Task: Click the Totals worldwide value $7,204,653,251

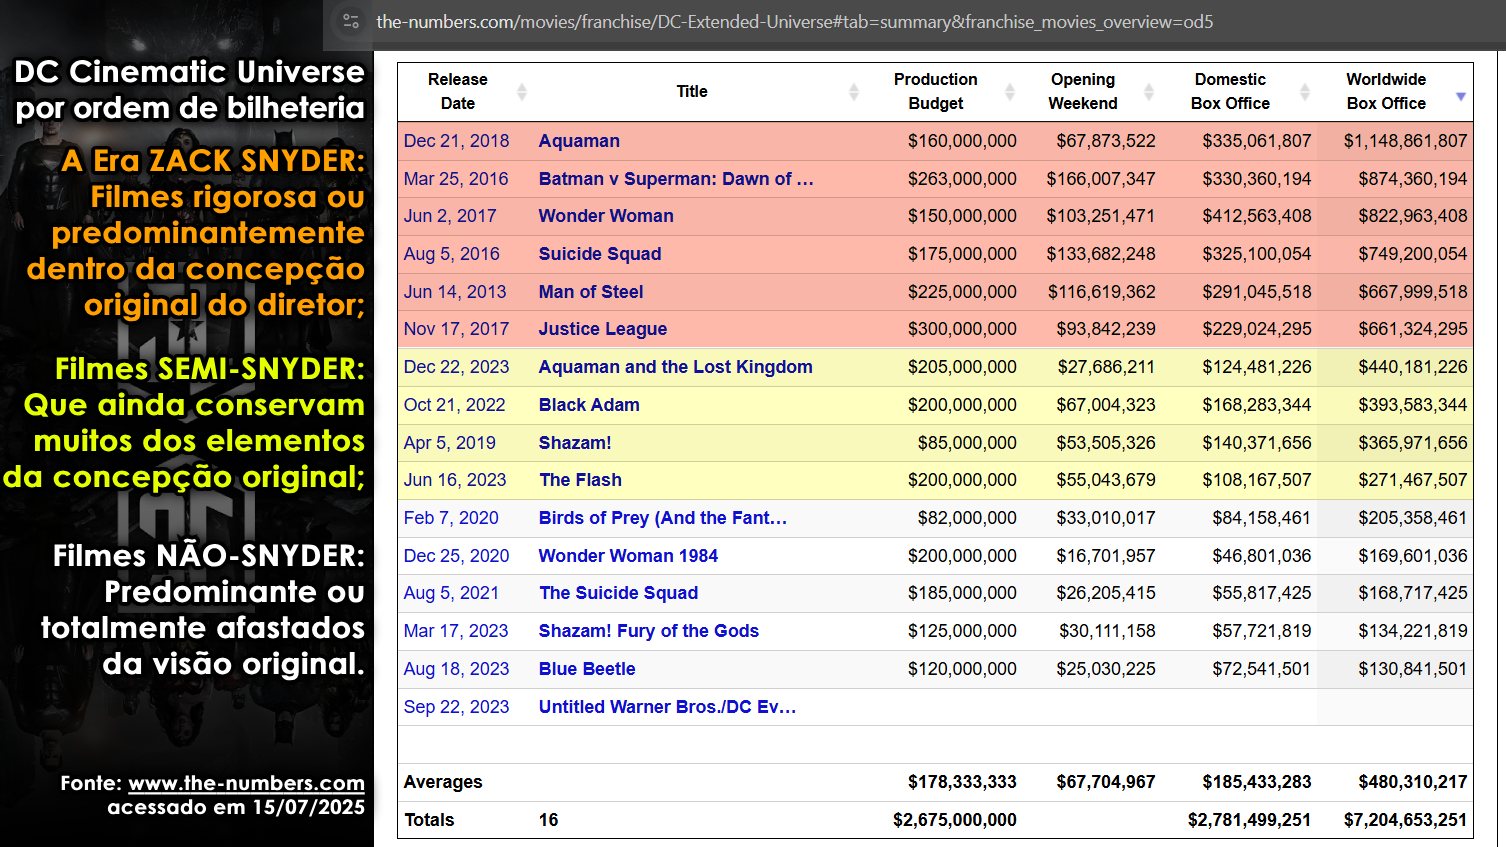Action: click(1405, 820)
